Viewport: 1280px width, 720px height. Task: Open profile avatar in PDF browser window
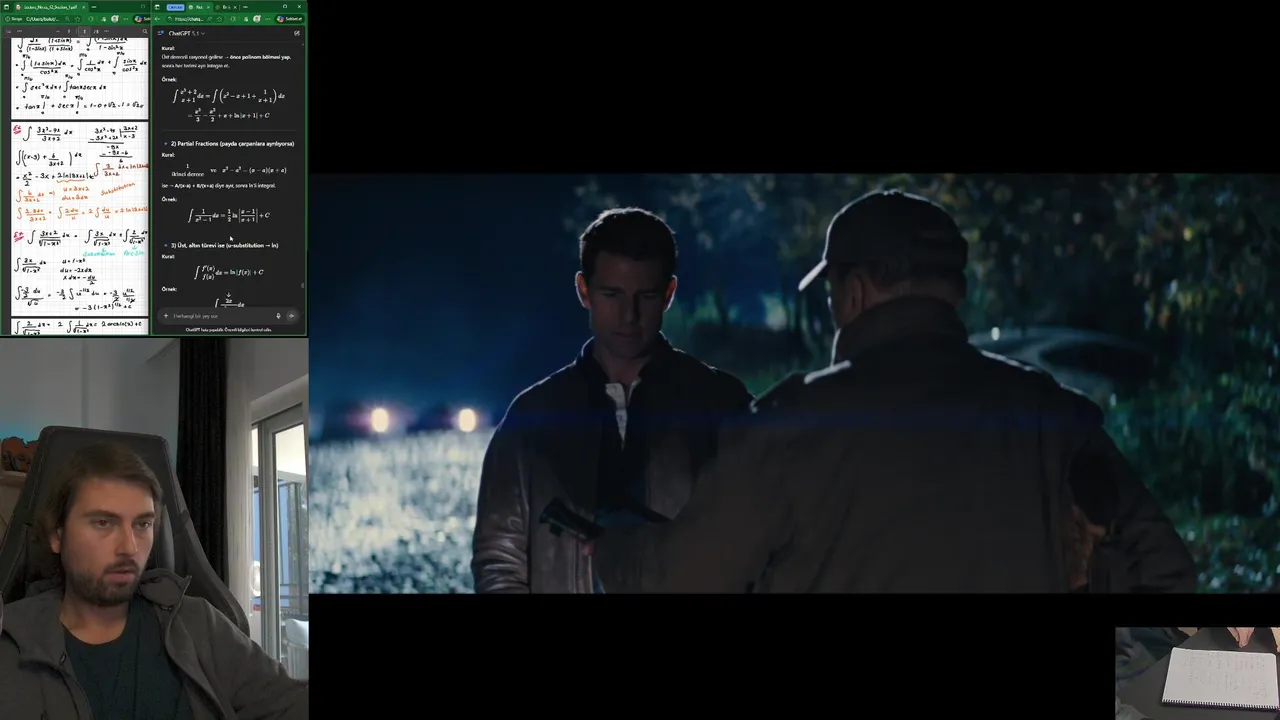click(115, 19)
